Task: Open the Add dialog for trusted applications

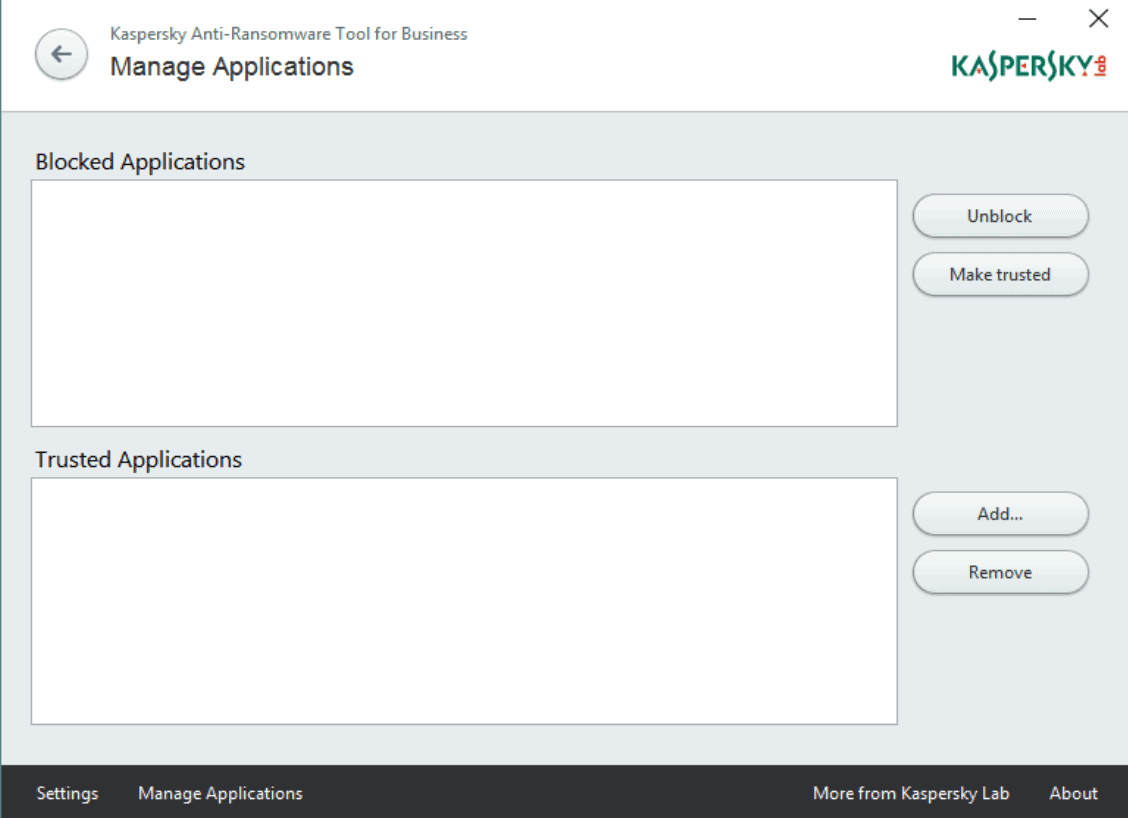Action: pos(1000,514)
